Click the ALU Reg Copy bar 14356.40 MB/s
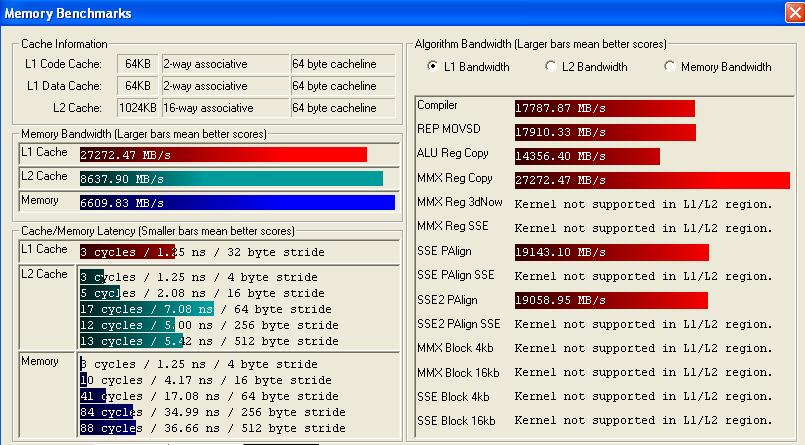Viewport: 805px width, 445px height. [587, 157]
